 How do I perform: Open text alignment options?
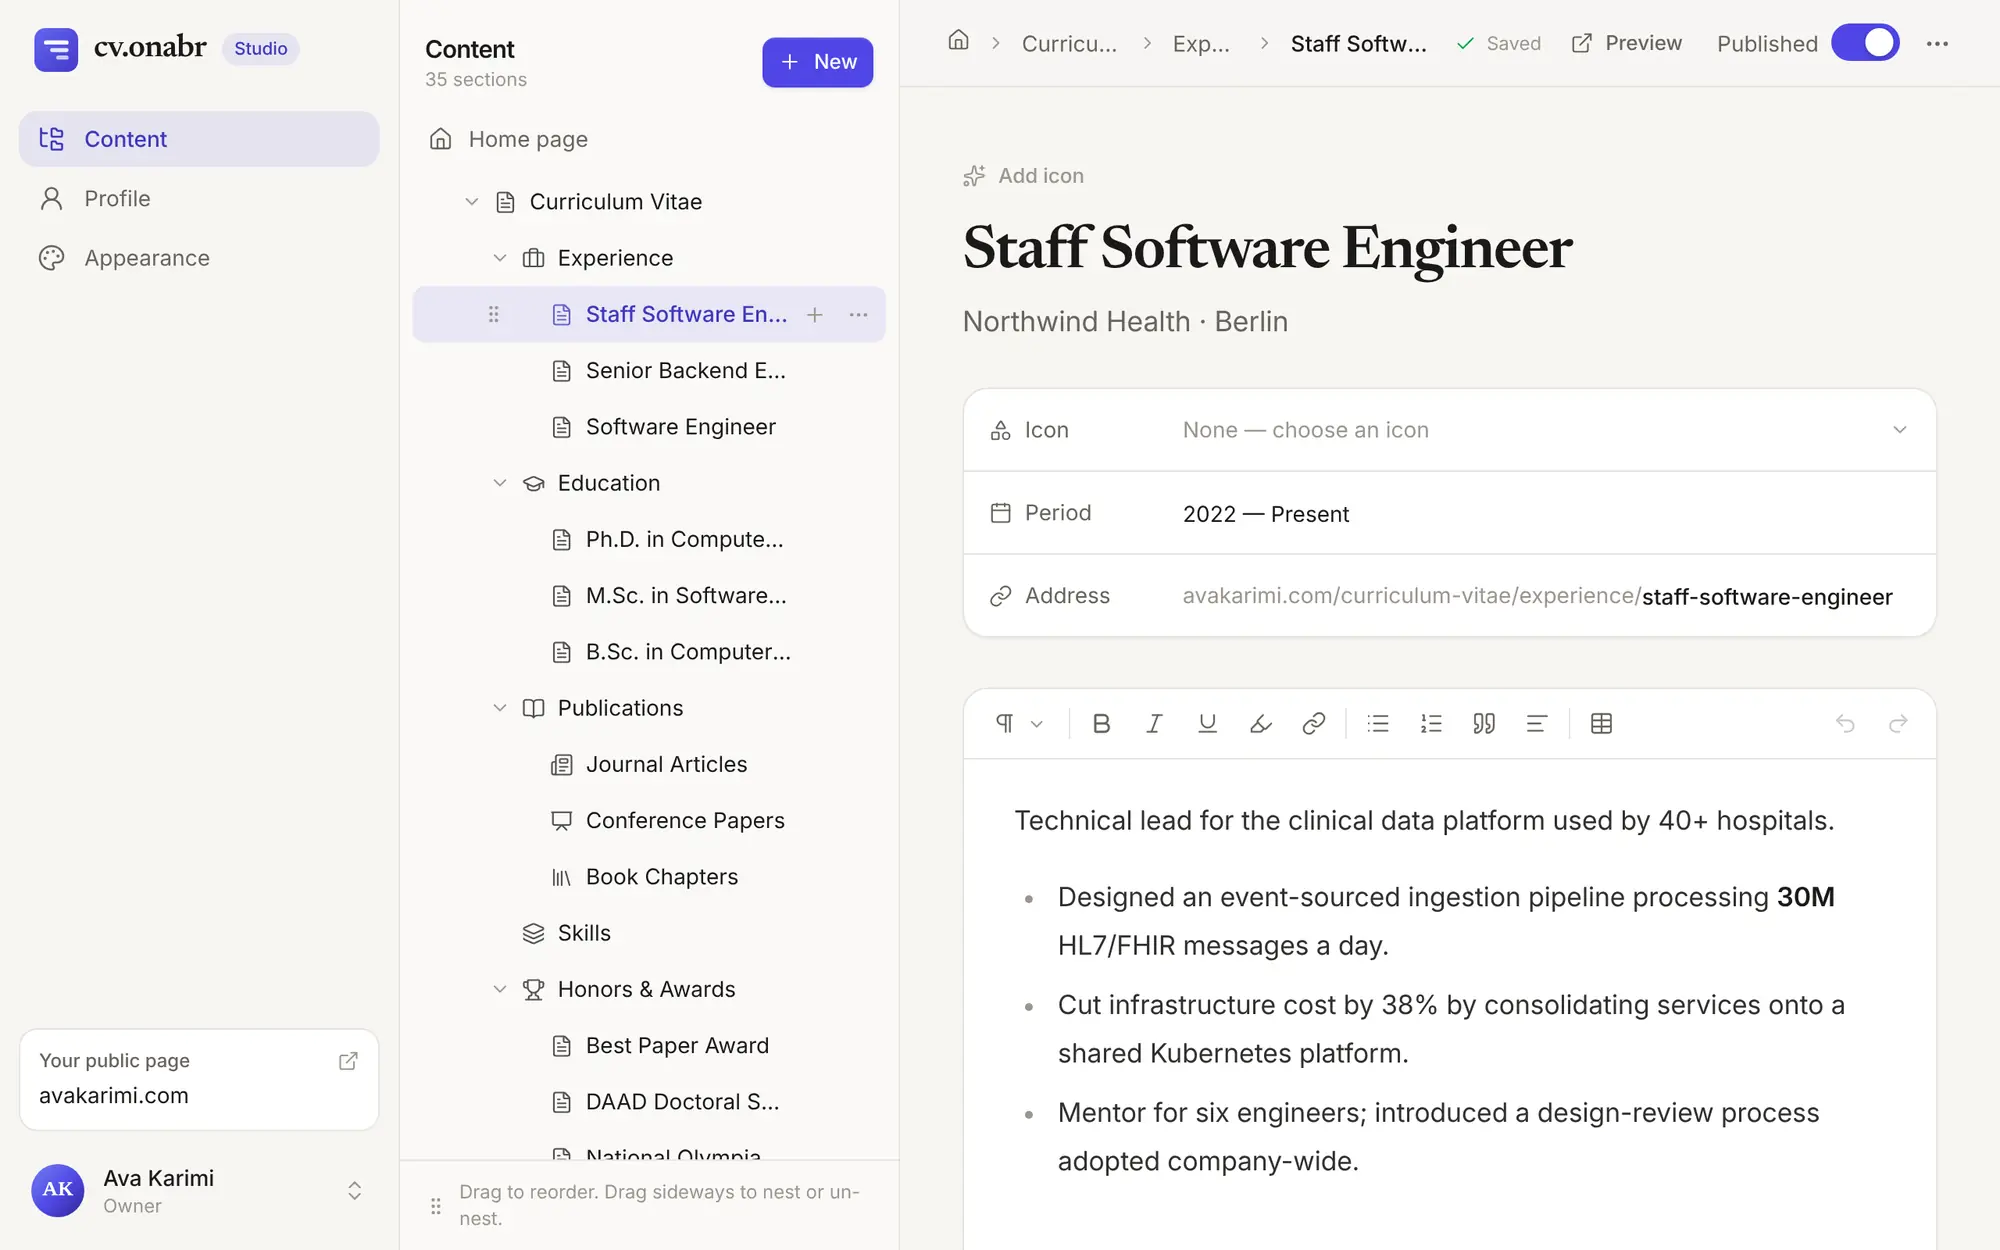[1537, 724]
